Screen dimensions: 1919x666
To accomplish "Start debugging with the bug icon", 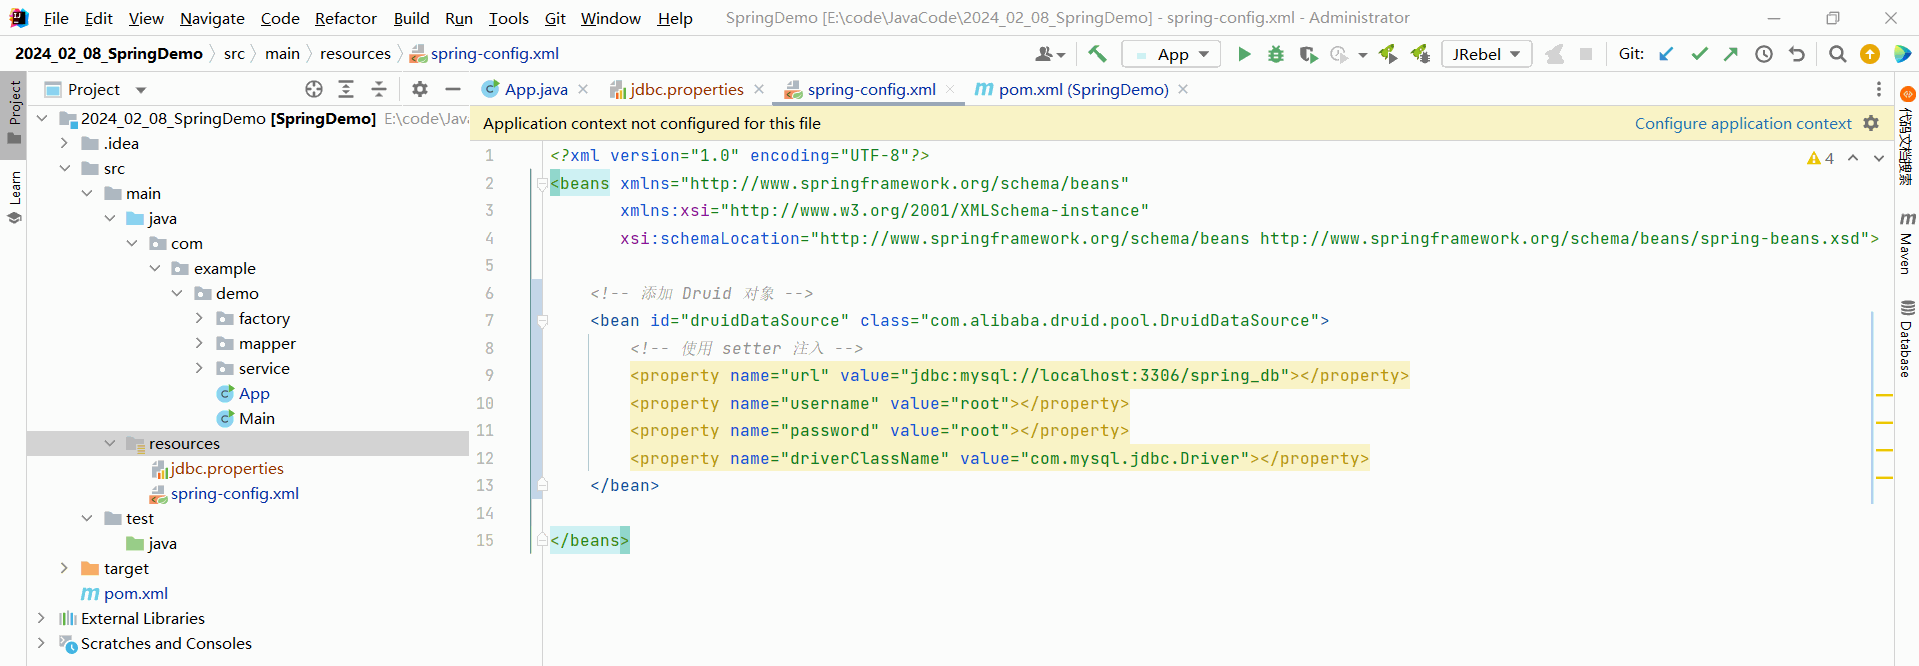I will 1276,54.
